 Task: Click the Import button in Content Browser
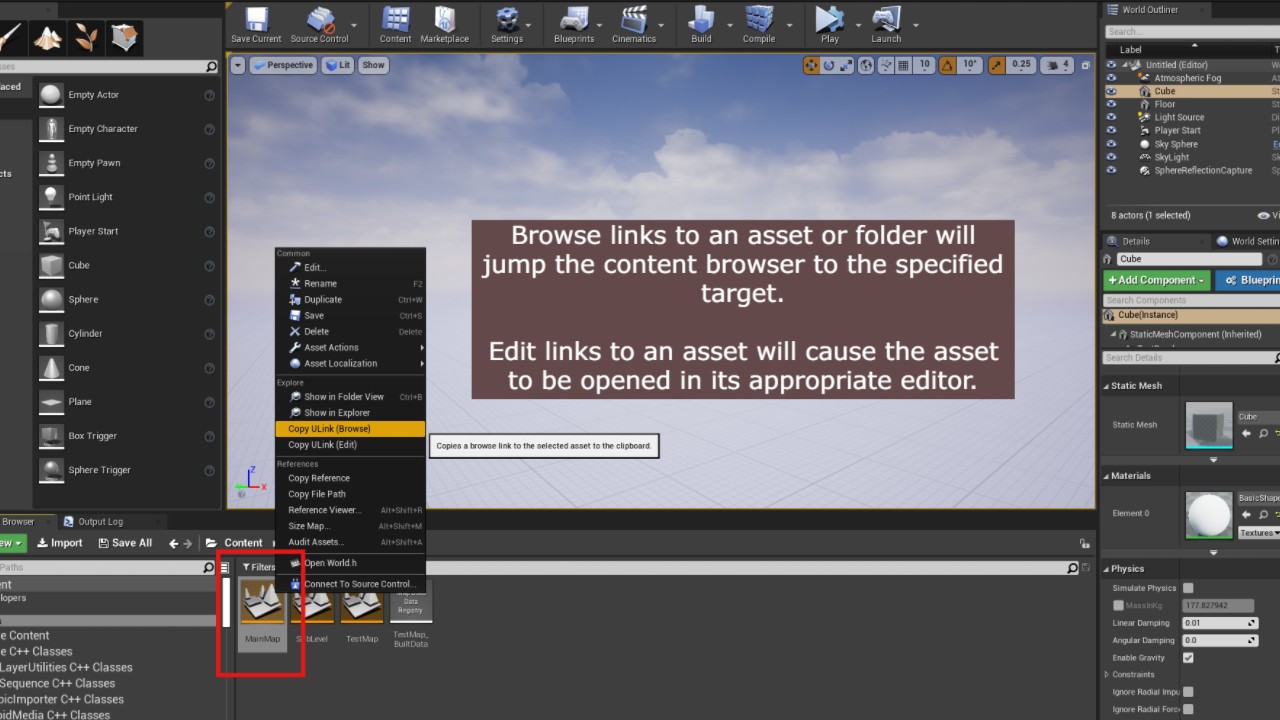60,543
